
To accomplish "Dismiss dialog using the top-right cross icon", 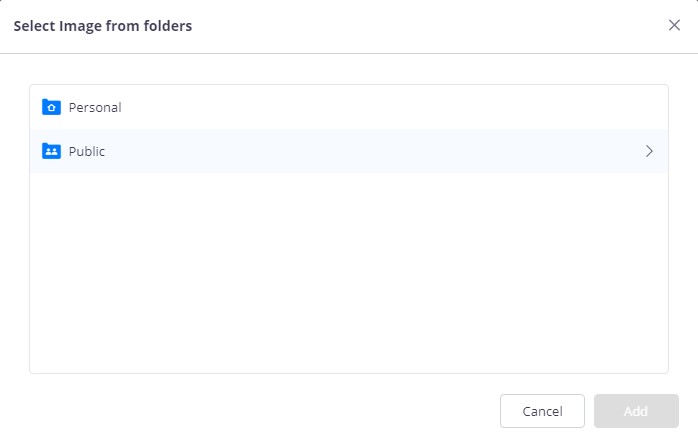I will [674, 25].
